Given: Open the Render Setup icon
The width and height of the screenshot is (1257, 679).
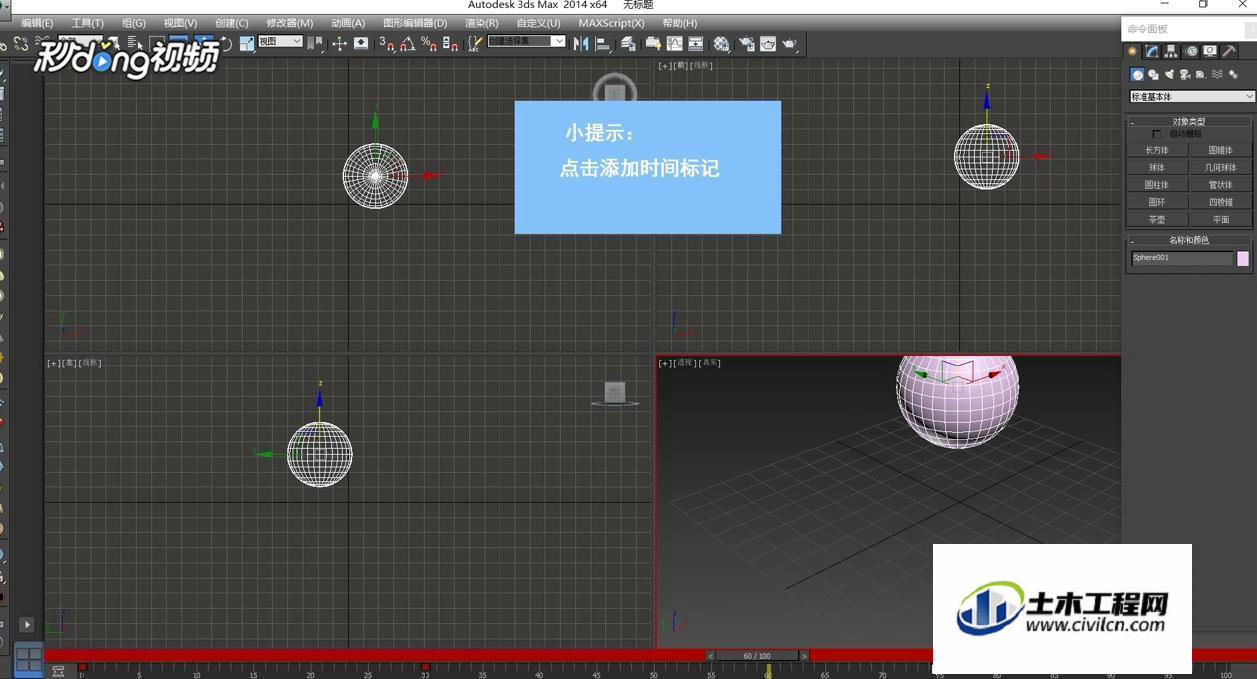Looking at the screenshot, I should tap(746, 44).
